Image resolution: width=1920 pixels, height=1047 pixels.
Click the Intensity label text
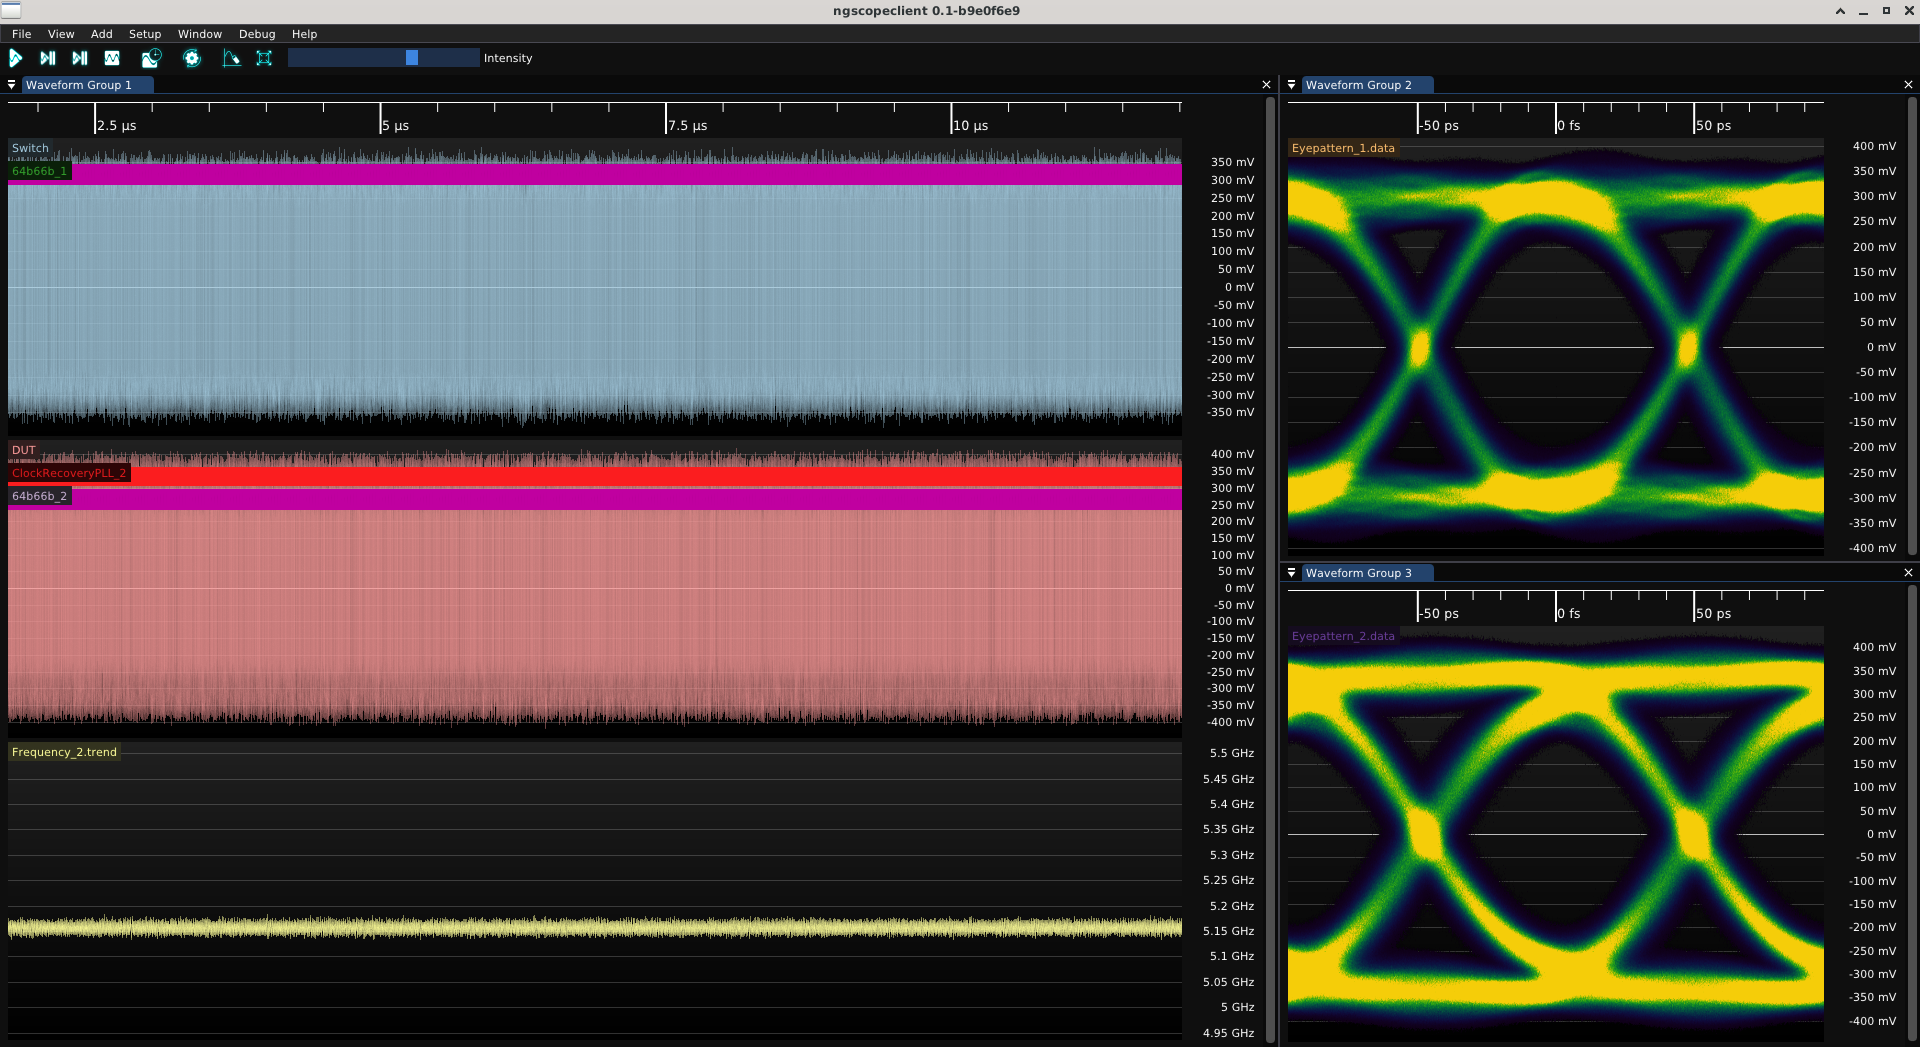508,58
